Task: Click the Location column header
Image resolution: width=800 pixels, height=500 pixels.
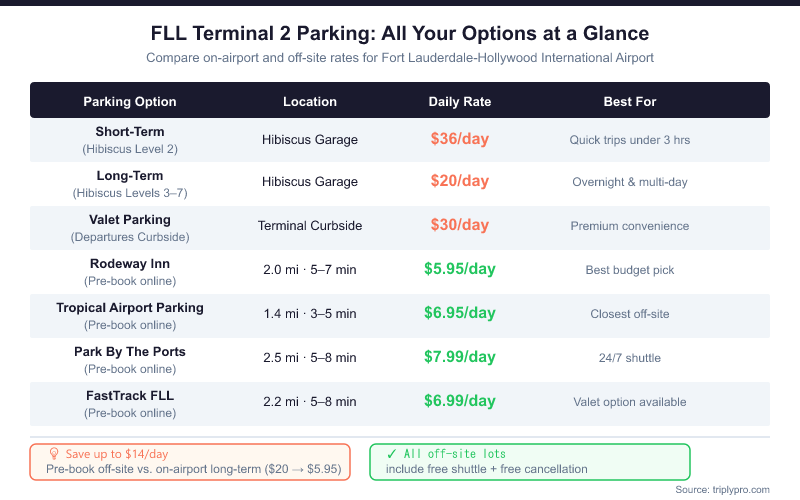Action: click(310, 102)
